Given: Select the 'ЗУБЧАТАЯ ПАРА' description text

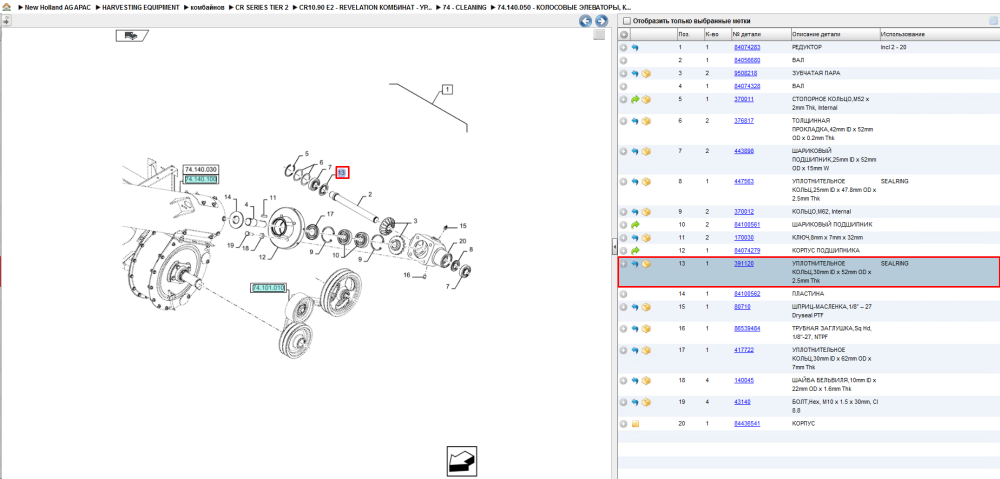Looking at the screenshot, I should coord(816,73).
